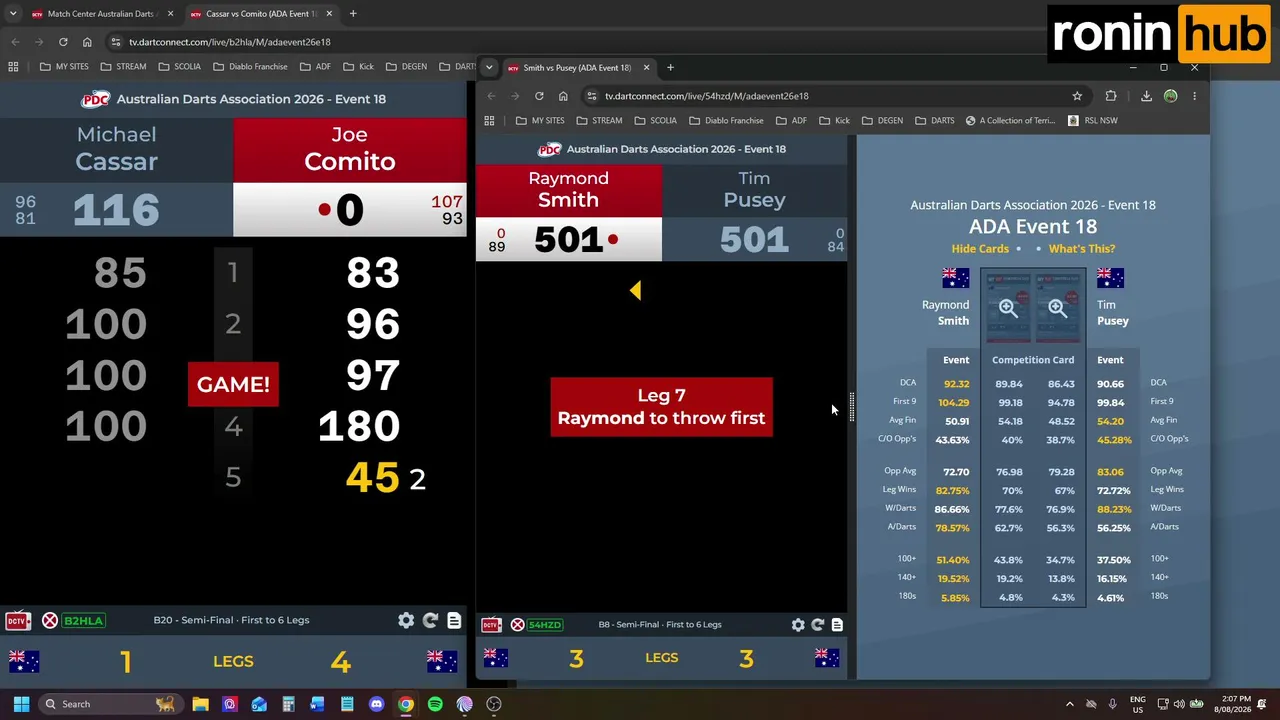Open Spotify from taskbar
This screenshot has height=720, width=1280.
[x=435, y=704]
